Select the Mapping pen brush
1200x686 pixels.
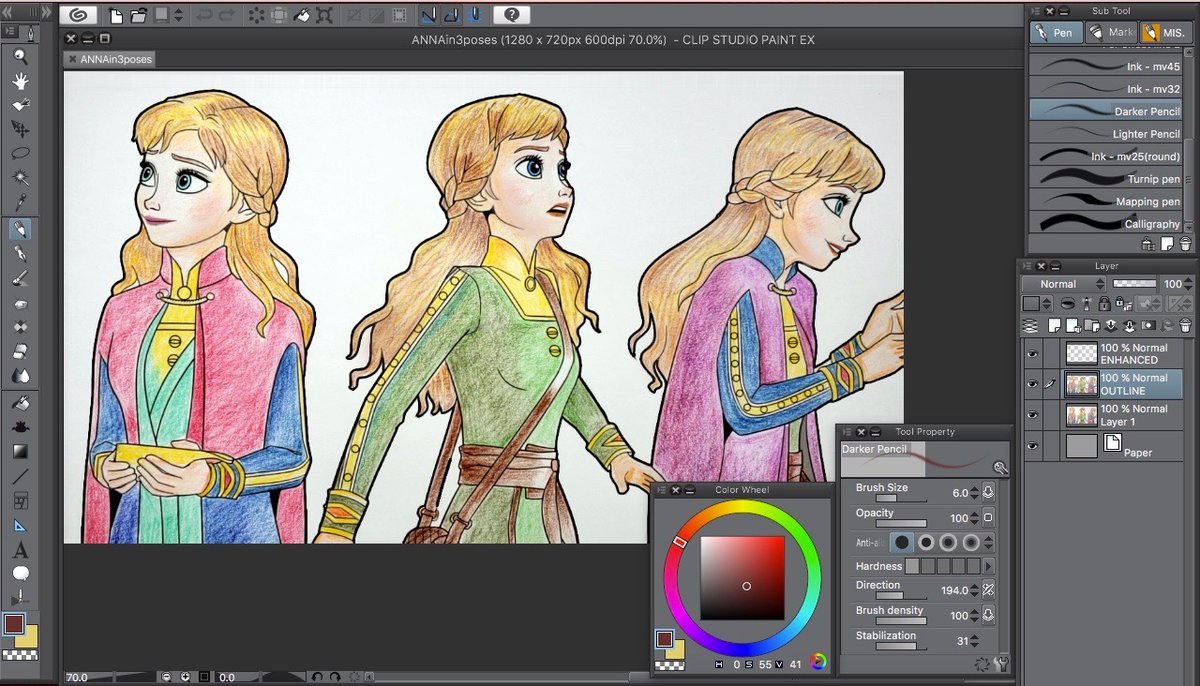coord(1107,201)
